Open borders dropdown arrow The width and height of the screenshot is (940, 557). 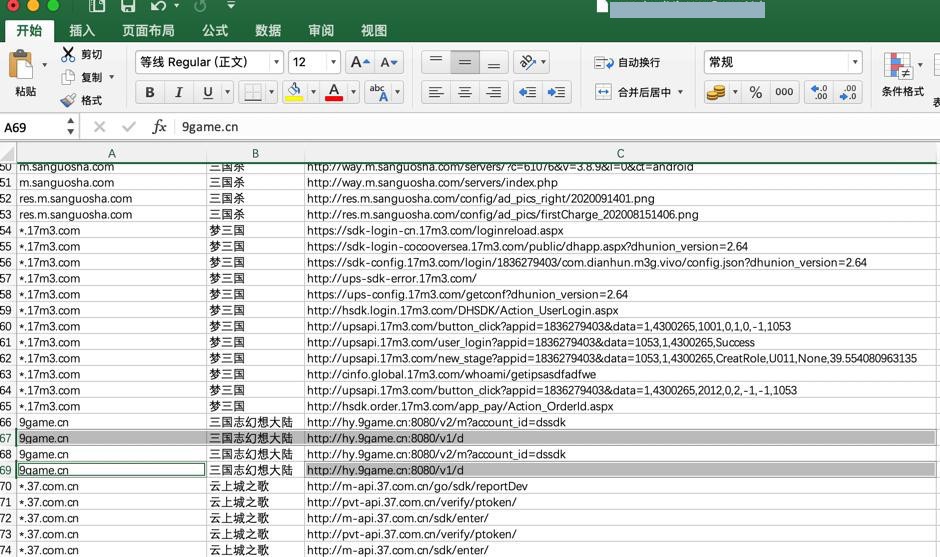pos(272,92)
